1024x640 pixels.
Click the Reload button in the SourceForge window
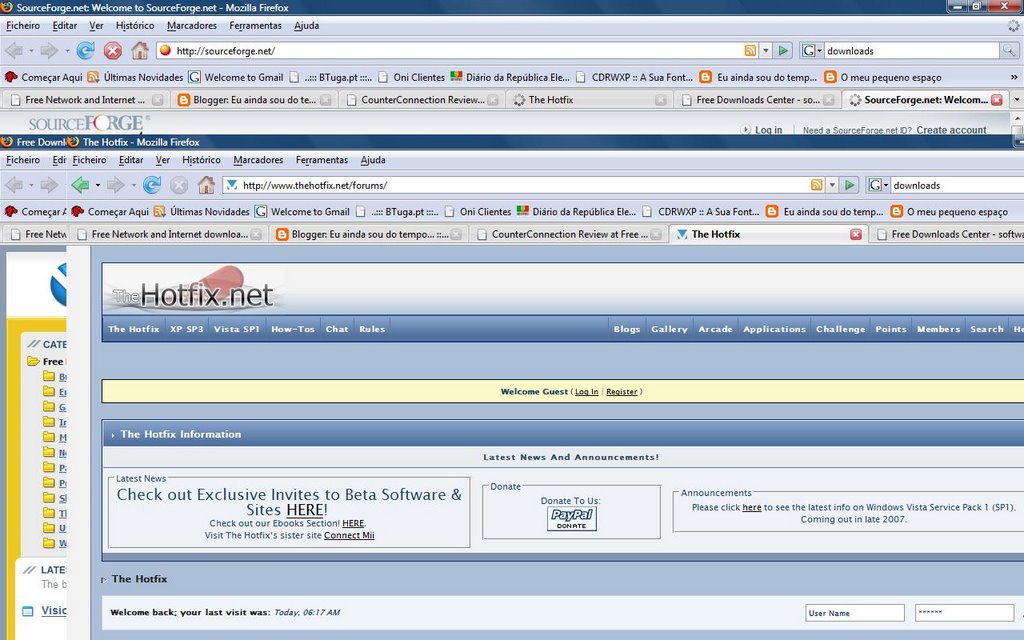click(86, 50)
